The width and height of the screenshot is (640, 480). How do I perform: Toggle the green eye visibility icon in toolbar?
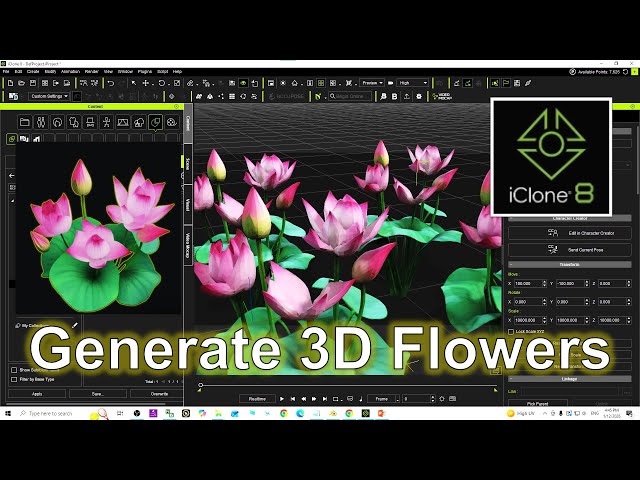[243, 83]
